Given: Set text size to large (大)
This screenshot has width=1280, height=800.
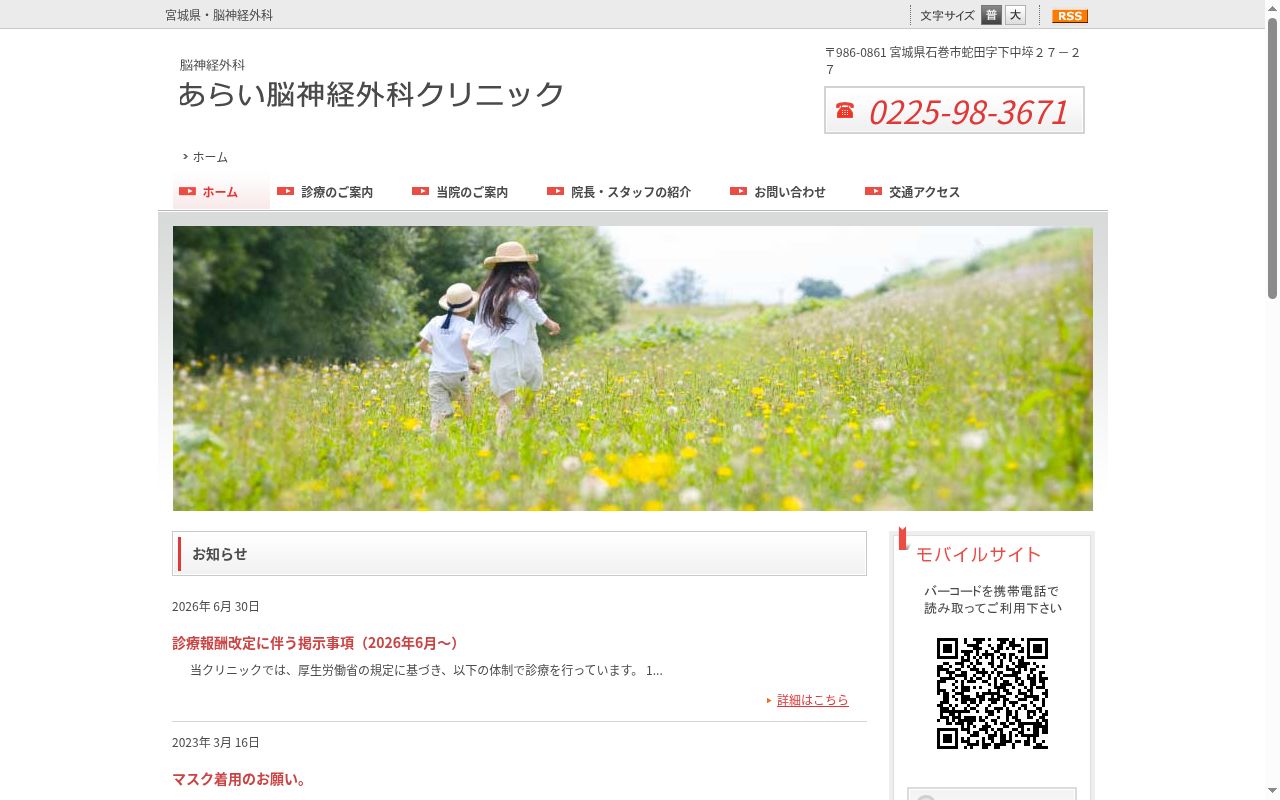Looking at the screenshot, I should click(1015, 15).
